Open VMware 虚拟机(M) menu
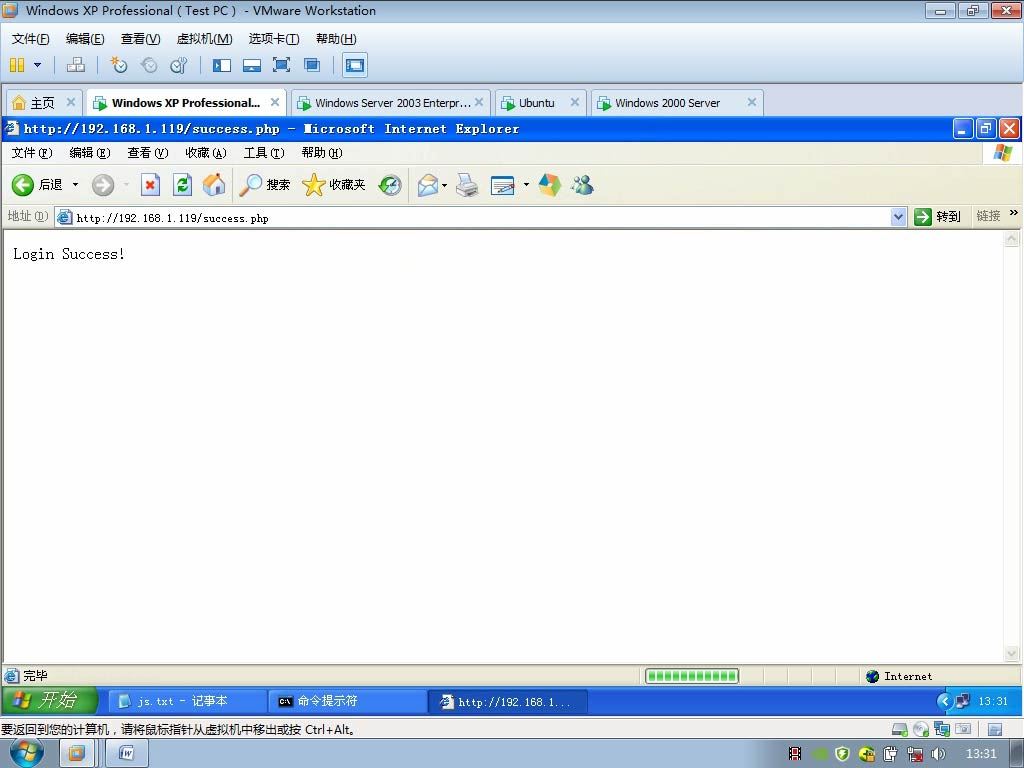1024x768 pixels. pyautogui.click(x=204, y=39)
